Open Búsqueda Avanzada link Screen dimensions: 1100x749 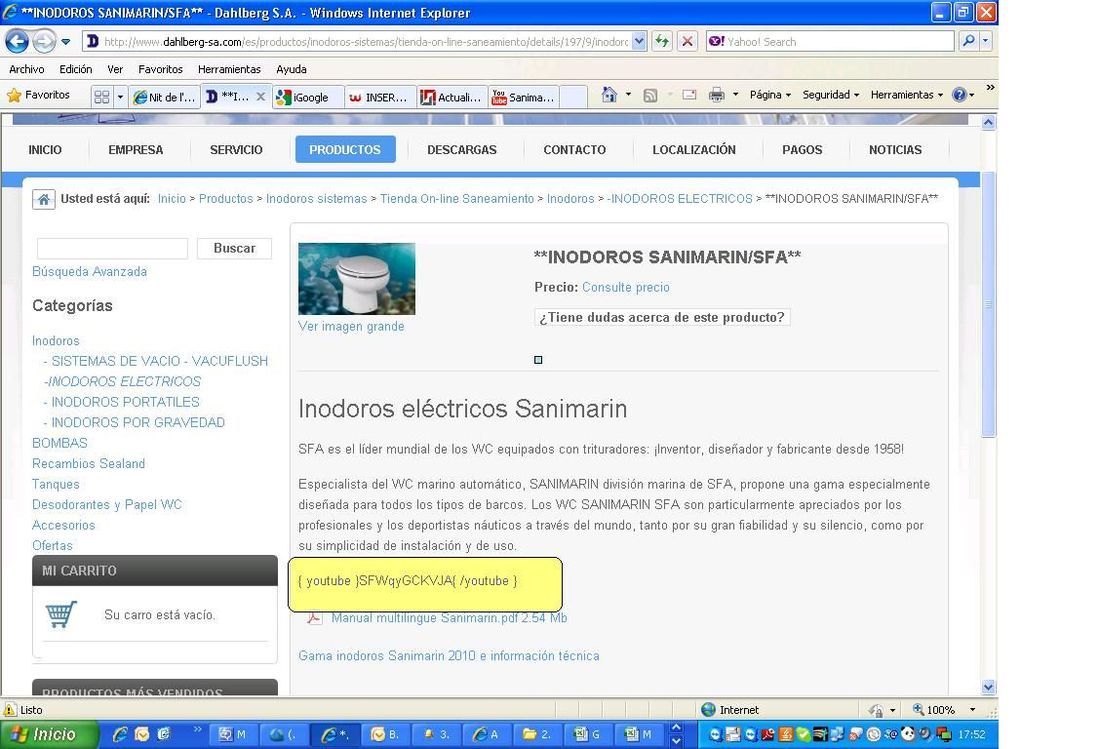pyautogui.click(x=89, y=271)
